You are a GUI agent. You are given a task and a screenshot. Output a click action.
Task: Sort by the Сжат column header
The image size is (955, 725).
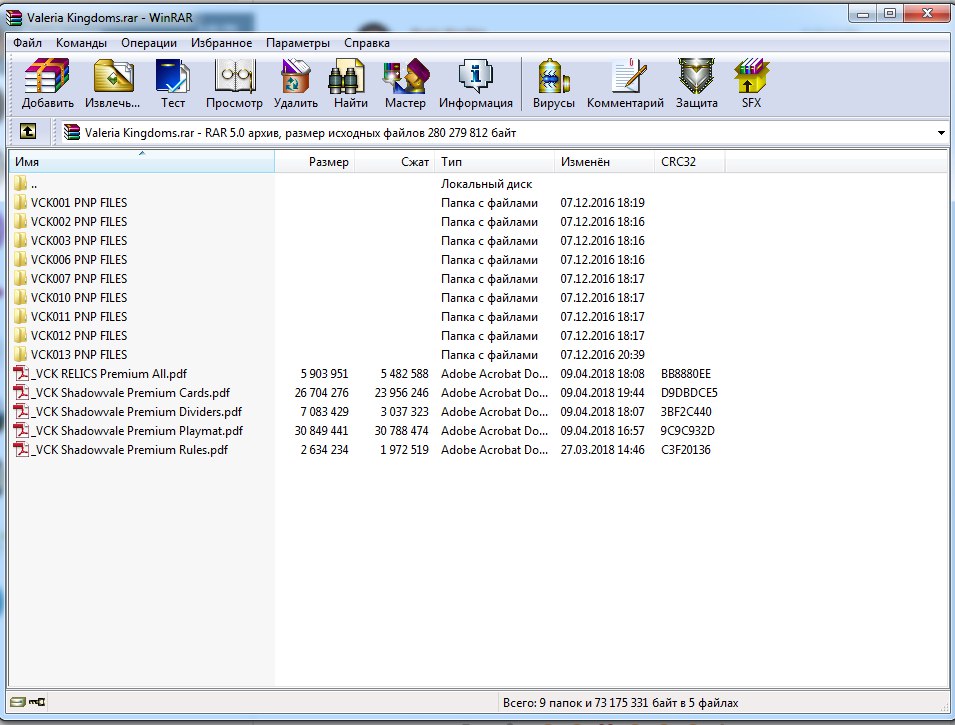[x=394, y=161]
